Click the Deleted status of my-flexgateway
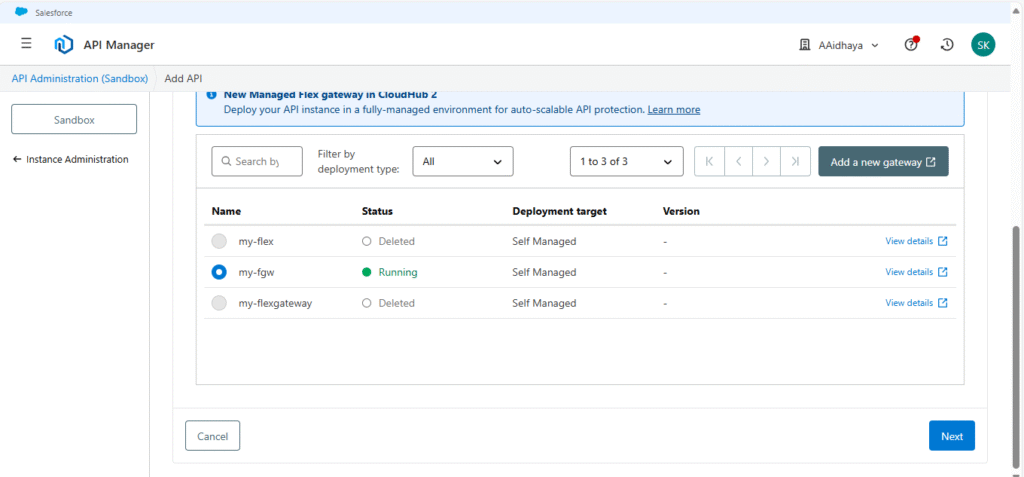Viewport: 1024px width, 477px height. point(388,303)
